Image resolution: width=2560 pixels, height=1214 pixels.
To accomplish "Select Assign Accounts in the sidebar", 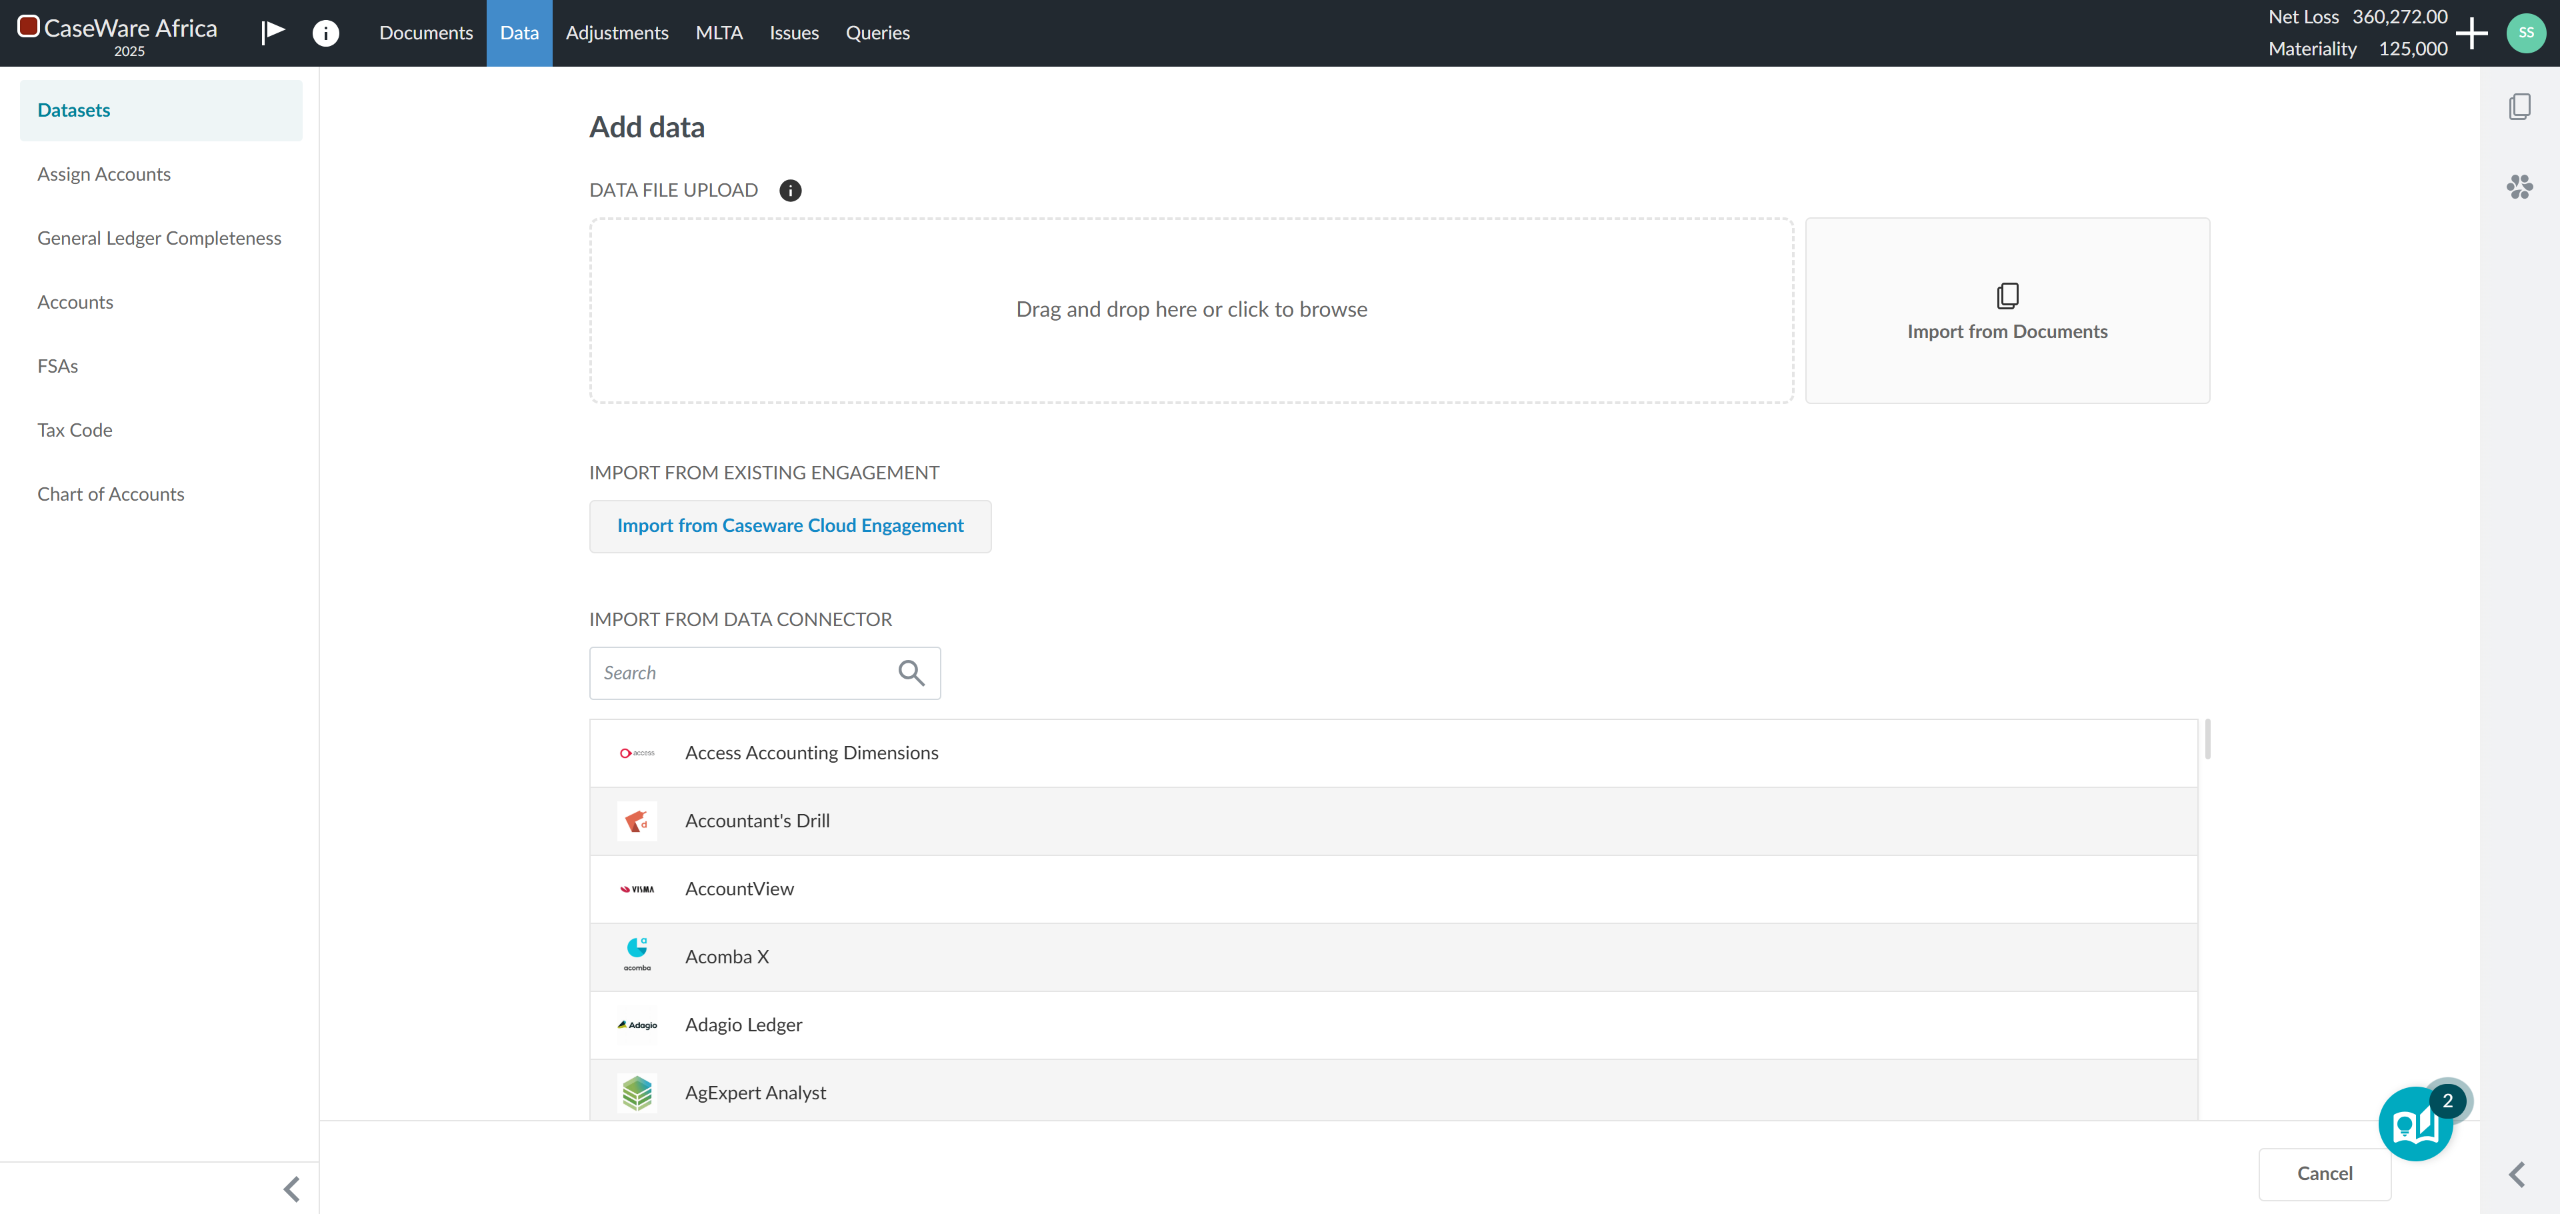I will [x=104, y=174].
